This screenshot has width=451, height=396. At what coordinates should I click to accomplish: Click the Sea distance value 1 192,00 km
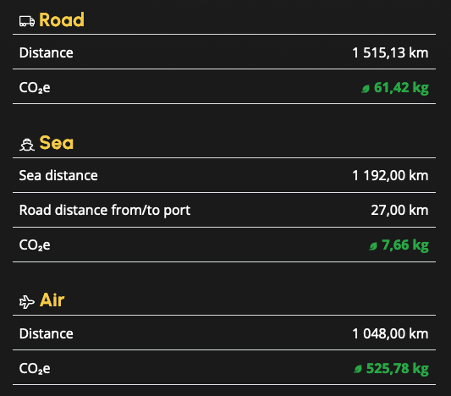click(390, 176)
